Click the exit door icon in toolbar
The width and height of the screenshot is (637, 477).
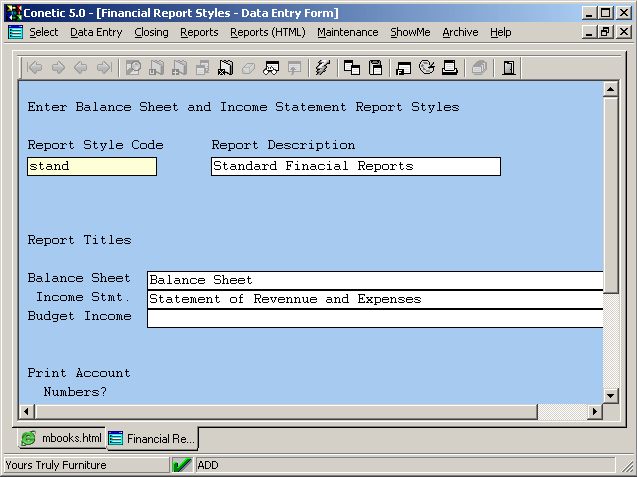click(509, 68)
